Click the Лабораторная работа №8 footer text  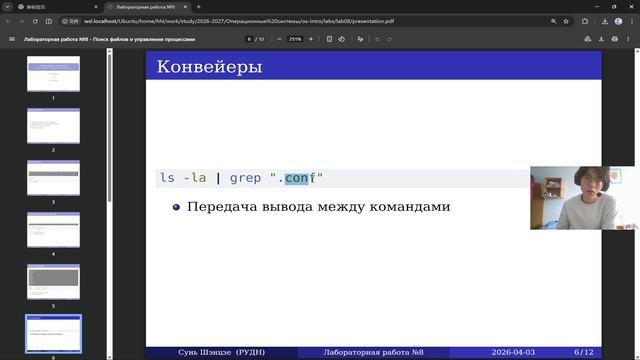373,352
